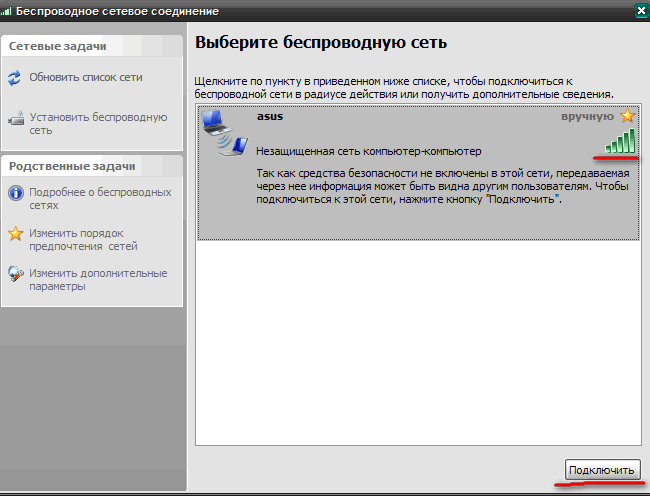Click the Подключить button

tap(602, 470)
